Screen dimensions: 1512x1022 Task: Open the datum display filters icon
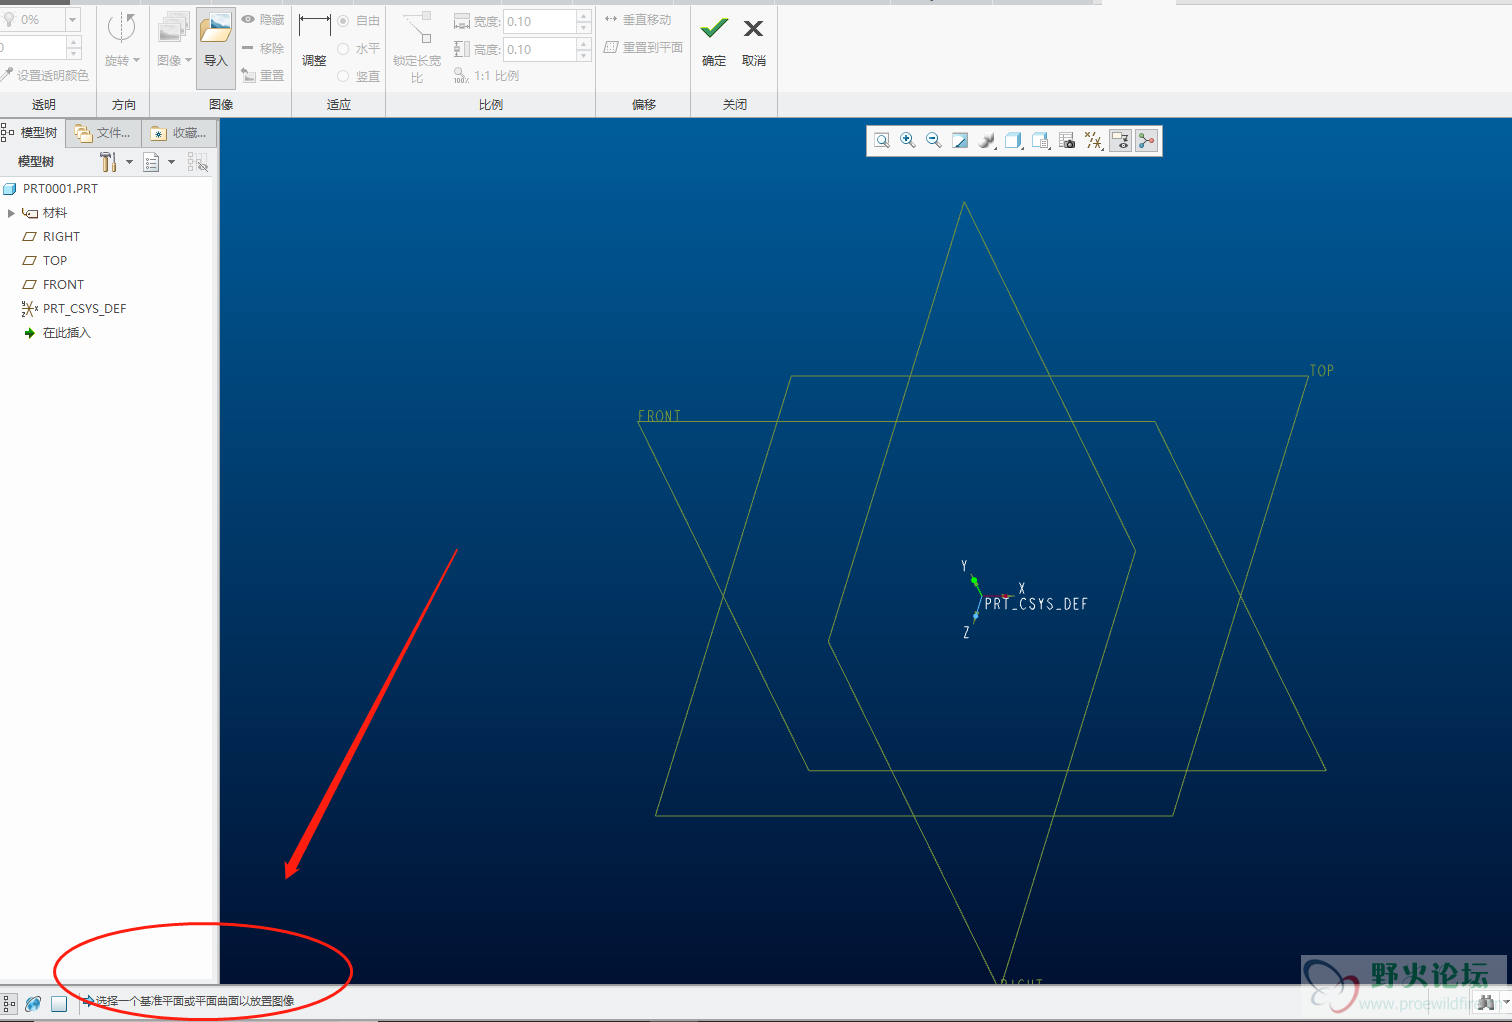(x=1094, y=141)
